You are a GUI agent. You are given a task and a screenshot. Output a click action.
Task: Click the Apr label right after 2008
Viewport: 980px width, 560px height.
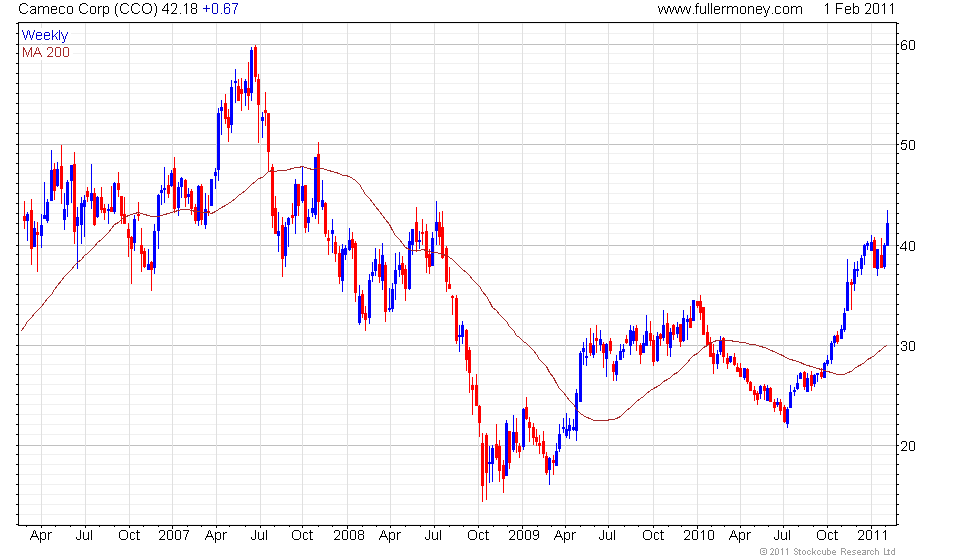(389, 536)
